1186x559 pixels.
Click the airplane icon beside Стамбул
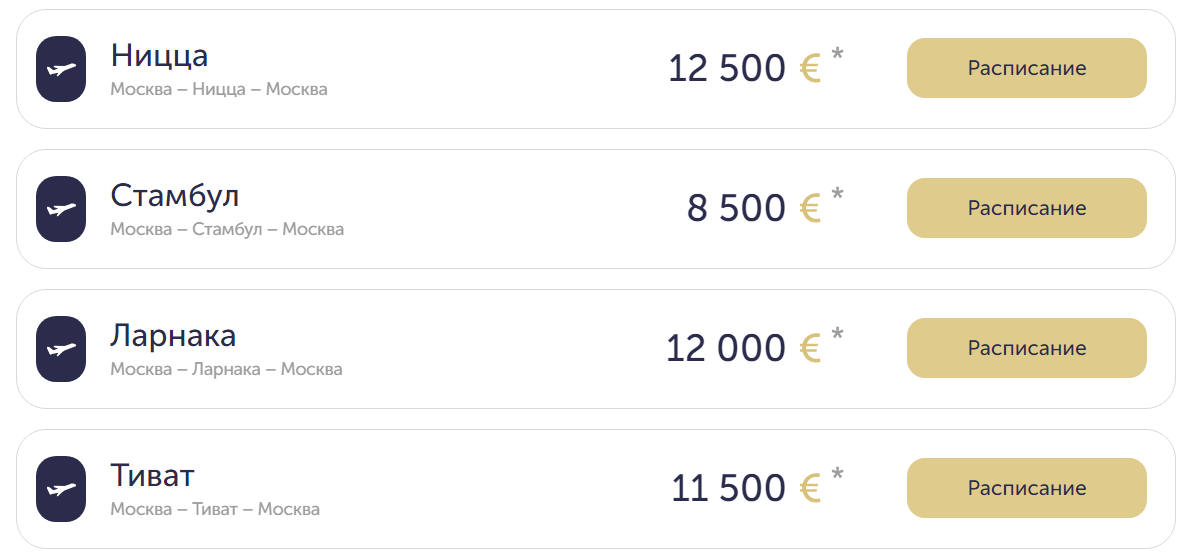point(61,209)
